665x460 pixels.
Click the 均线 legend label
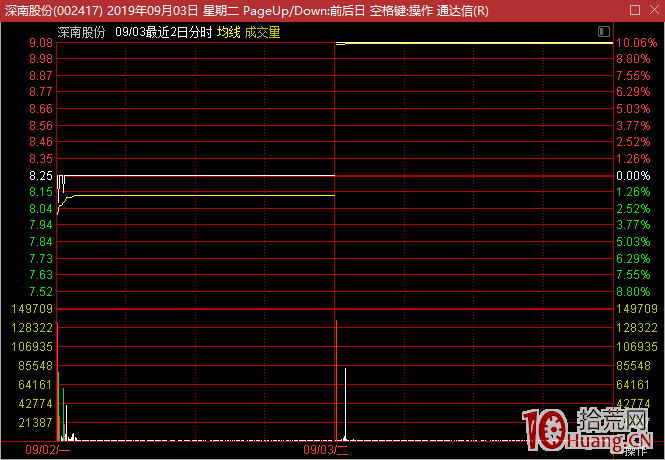pyautogui.click(x=229, y=32)
